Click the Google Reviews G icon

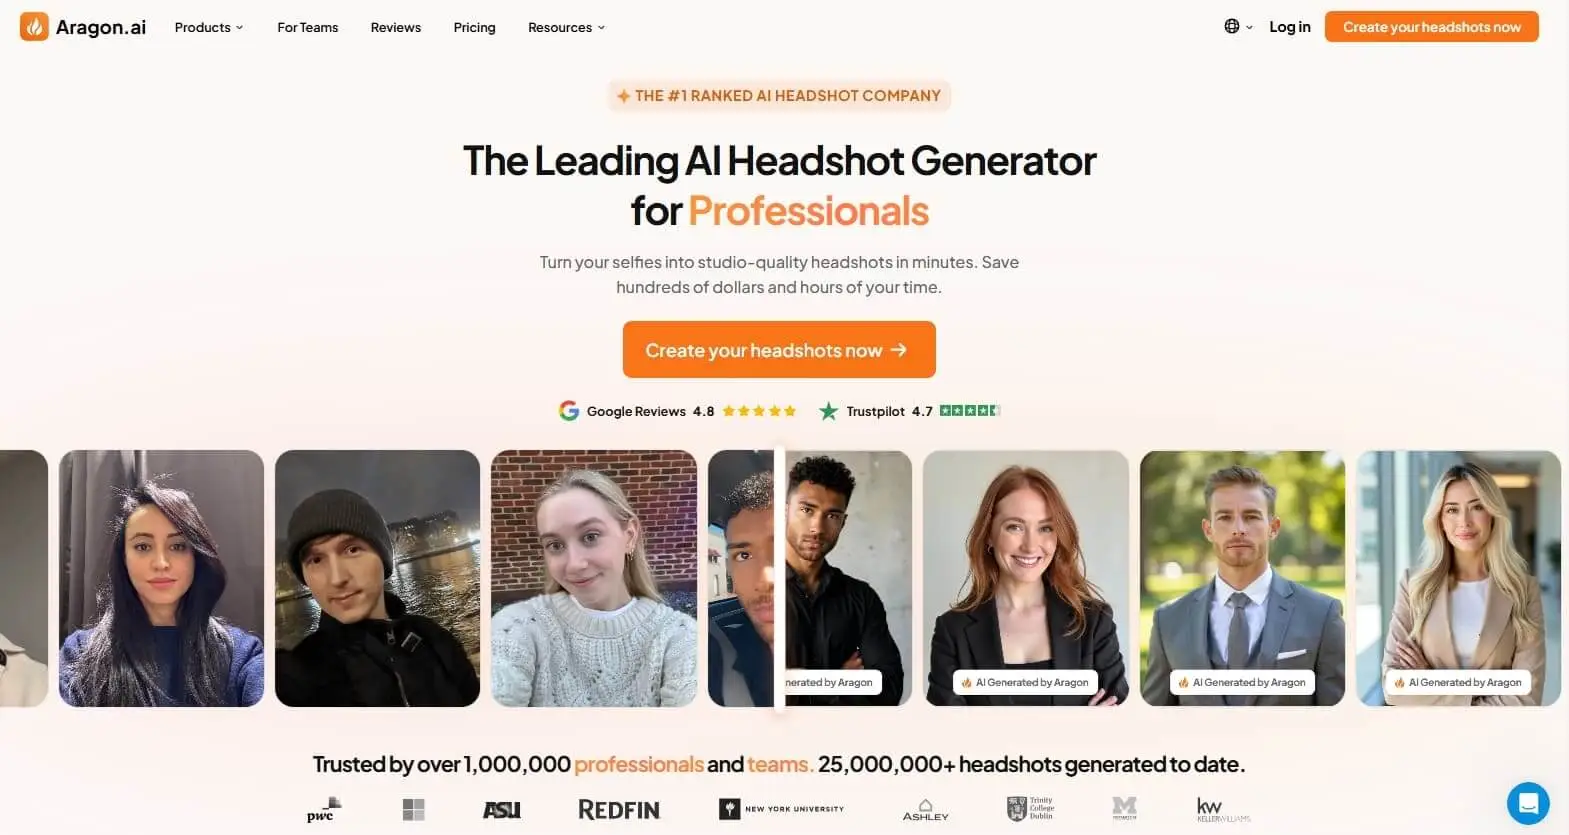click(x=569, y=411)
